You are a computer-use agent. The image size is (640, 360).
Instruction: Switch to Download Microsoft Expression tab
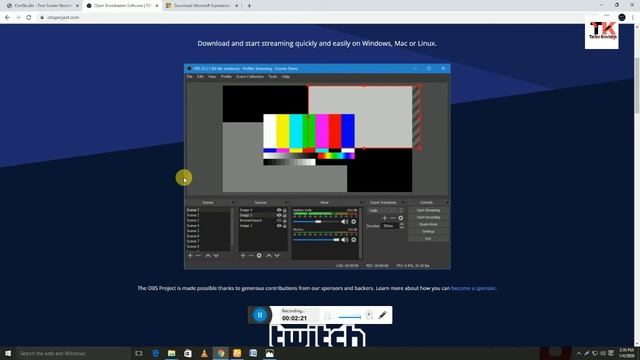point(202,6)
